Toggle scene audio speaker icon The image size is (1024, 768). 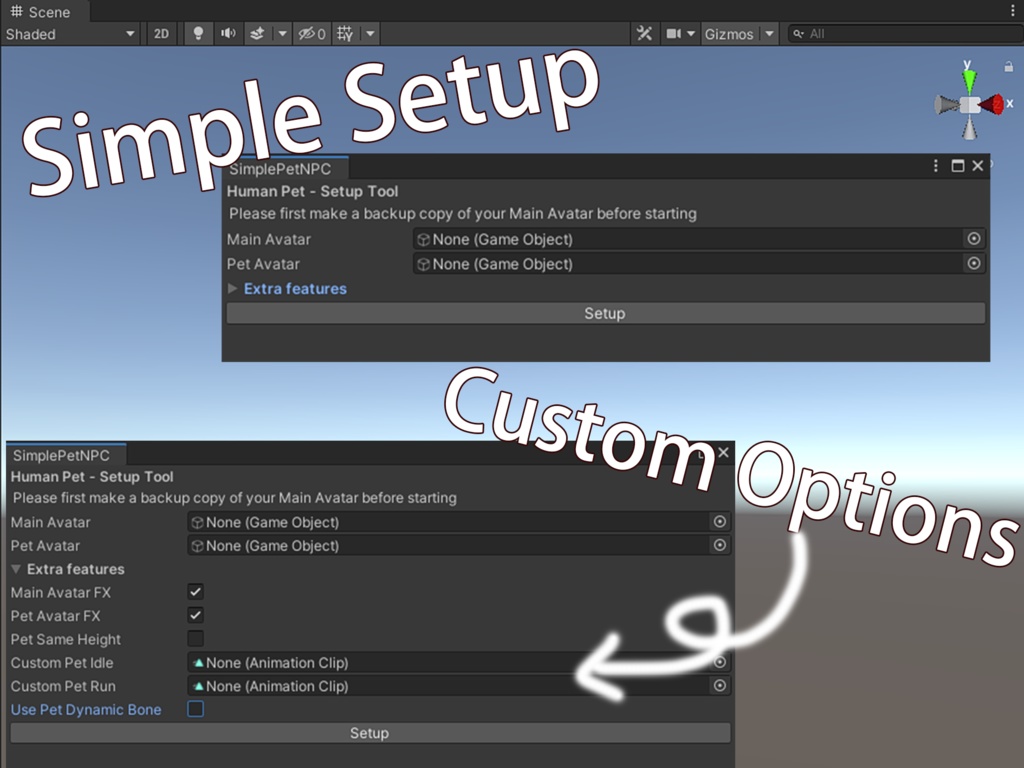[x=227, y=34]
